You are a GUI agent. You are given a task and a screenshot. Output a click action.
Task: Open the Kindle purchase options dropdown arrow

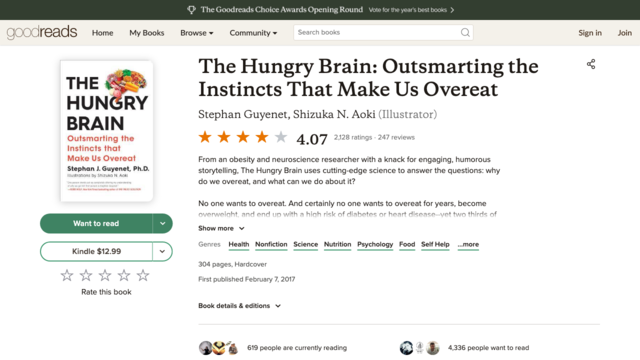click(162, 251)
